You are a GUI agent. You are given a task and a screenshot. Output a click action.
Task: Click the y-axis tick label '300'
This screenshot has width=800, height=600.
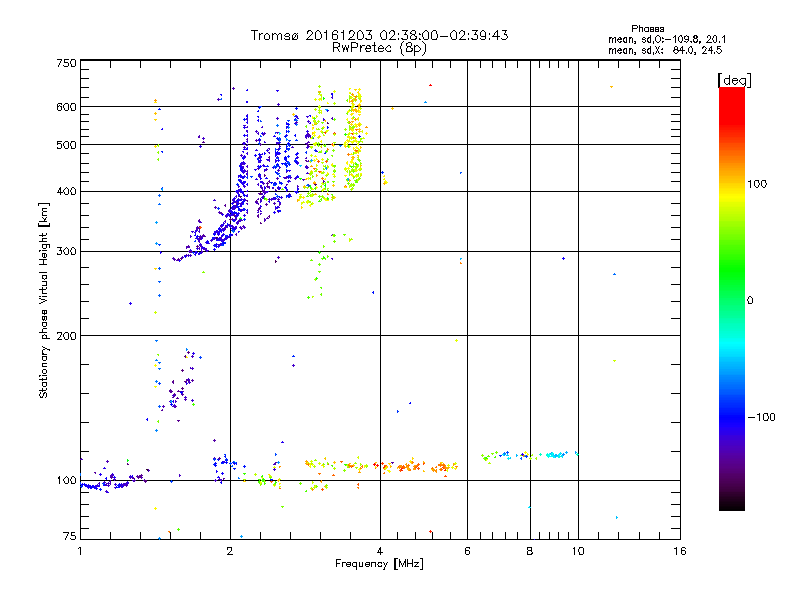(x=66, y=252)
